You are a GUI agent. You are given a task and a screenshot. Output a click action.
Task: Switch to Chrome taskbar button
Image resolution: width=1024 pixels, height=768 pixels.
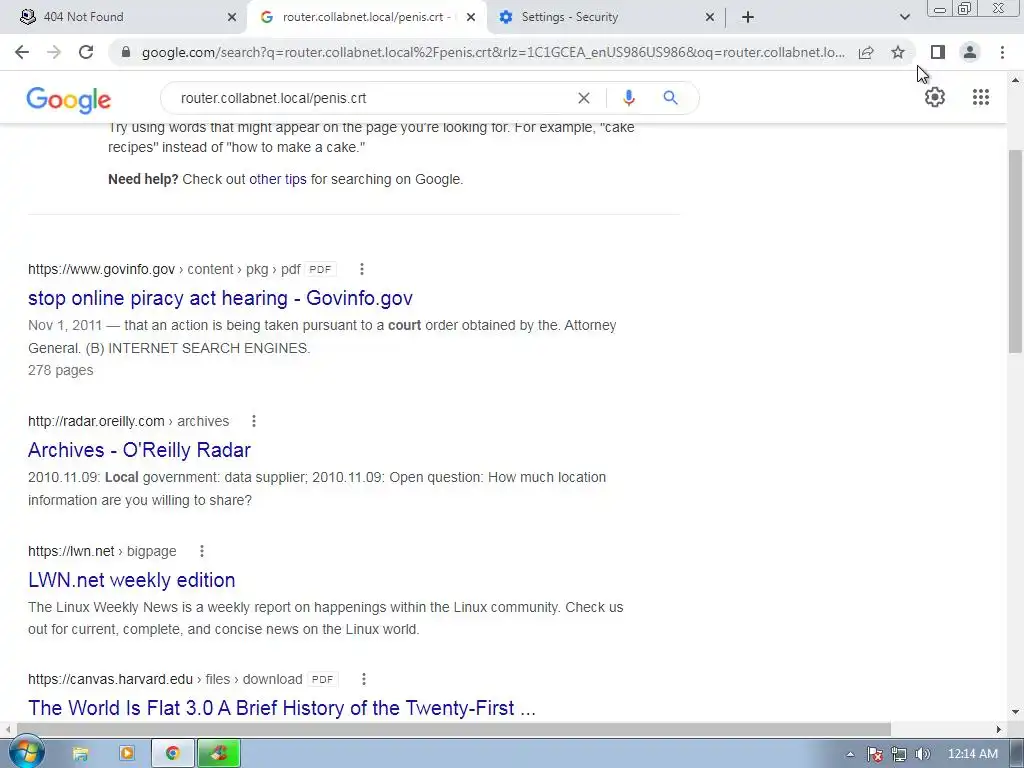(173, 754)
